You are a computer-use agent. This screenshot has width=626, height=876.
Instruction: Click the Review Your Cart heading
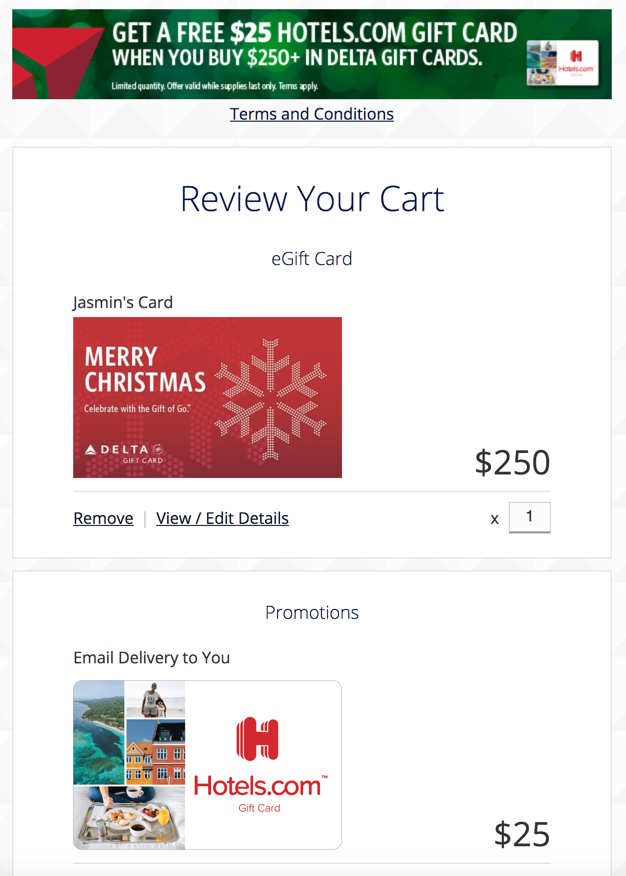(312, 199)
